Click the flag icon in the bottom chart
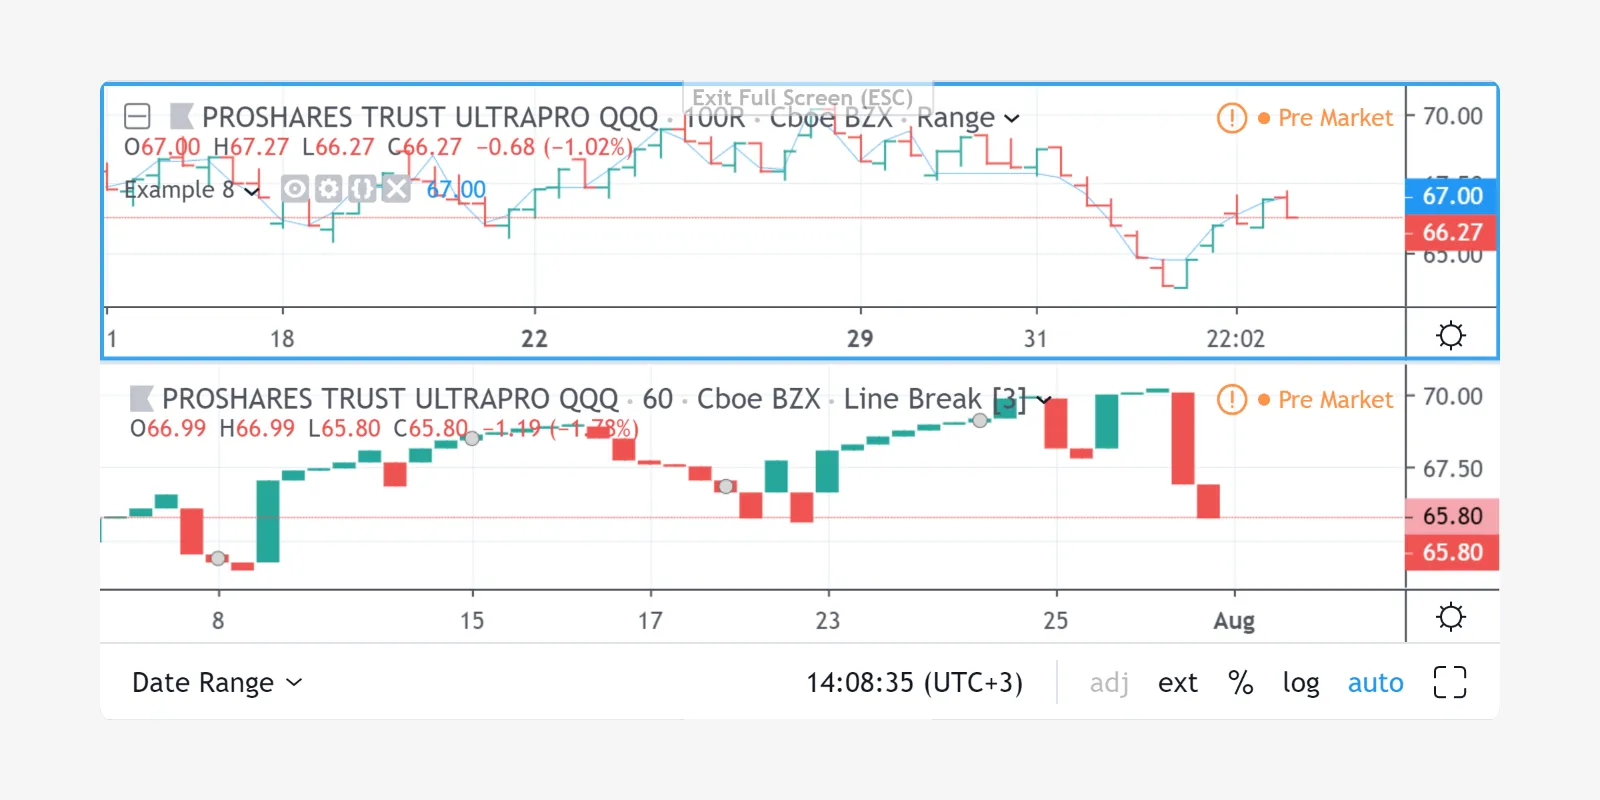 [x=142, y=399]
